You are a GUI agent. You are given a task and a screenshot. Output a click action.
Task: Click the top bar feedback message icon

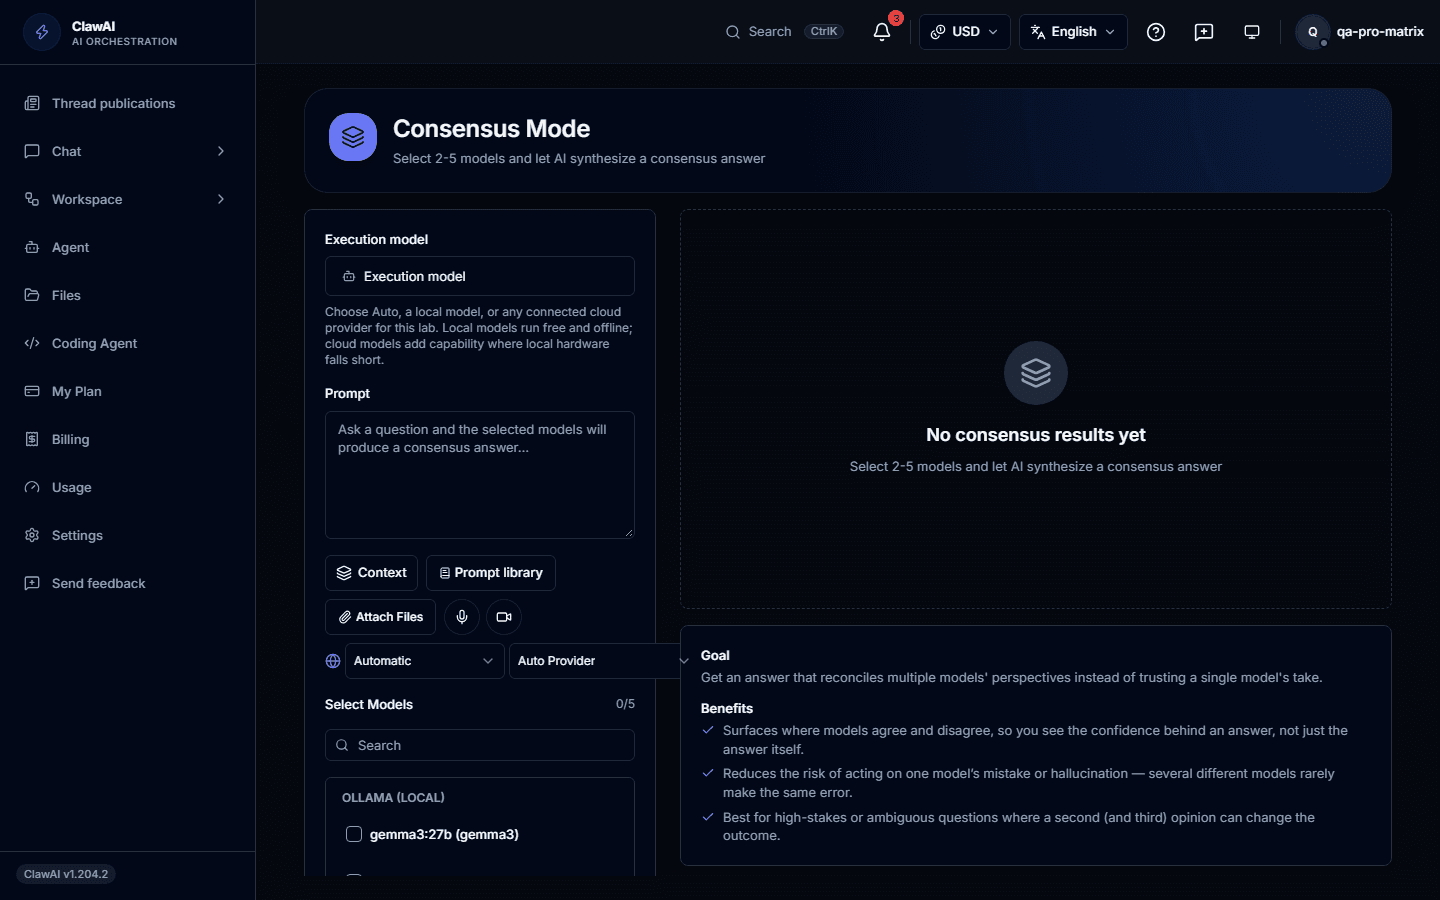coord(1204,32)
